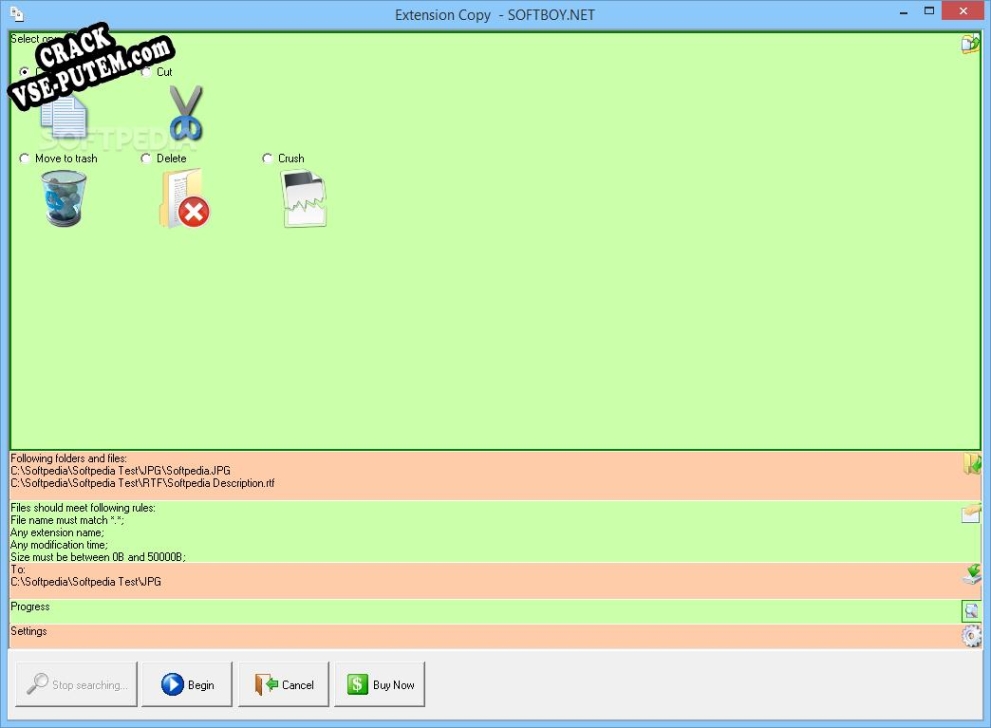Viewport: 991px width, 728px height.
Task: Click the Crush shredded file icon
Action: click(304, 198)
